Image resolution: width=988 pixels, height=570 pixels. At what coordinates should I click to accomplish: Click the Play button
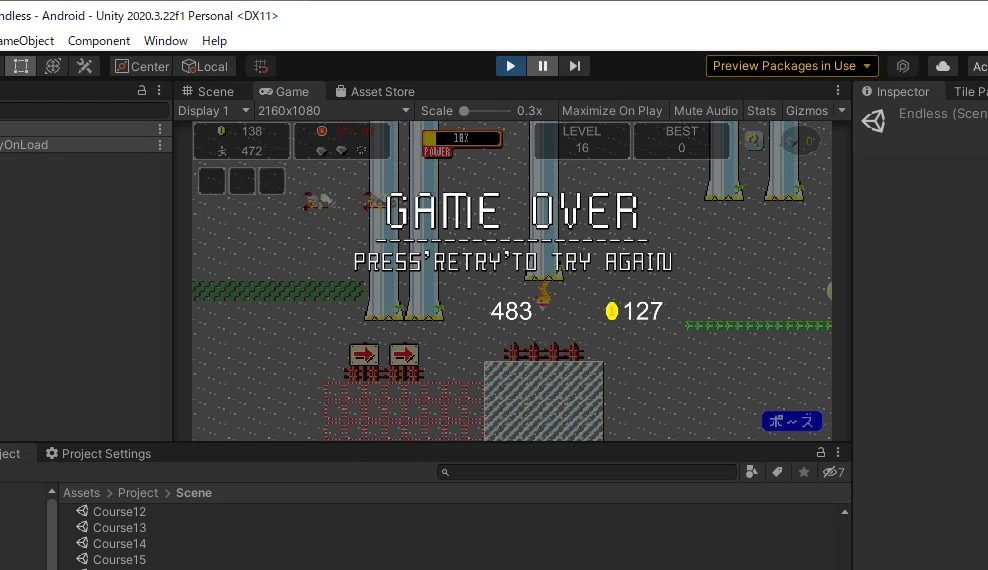[x=510, y=66]
